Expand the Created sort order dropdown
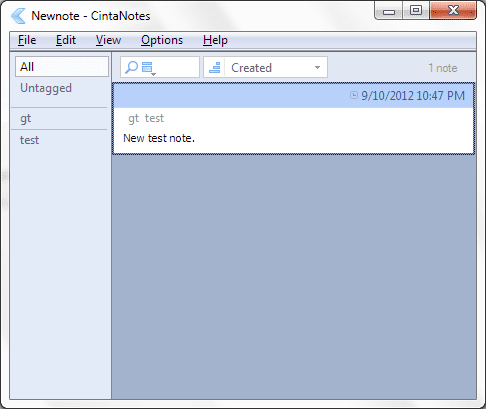The image size is (486, 409). [317, 68]
